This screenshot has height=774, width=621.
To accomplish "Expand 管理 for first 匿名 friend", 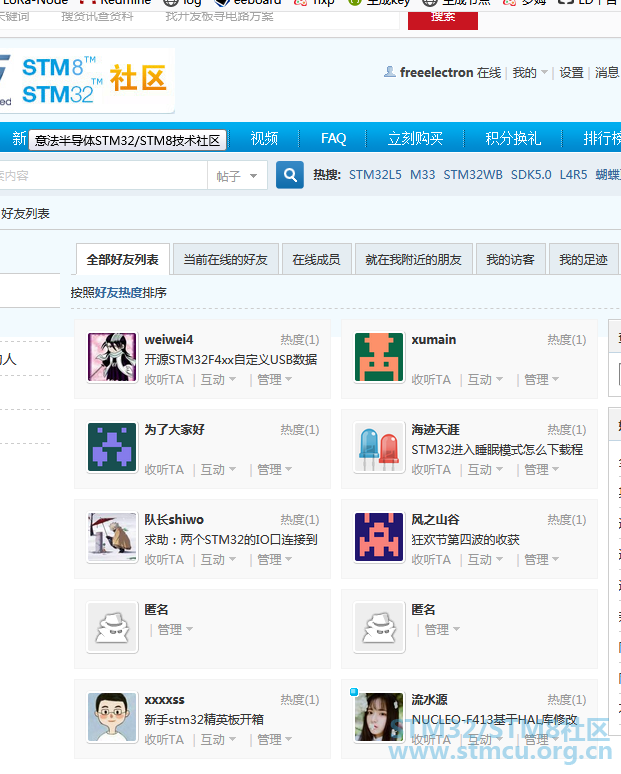I will pos(175,630).
